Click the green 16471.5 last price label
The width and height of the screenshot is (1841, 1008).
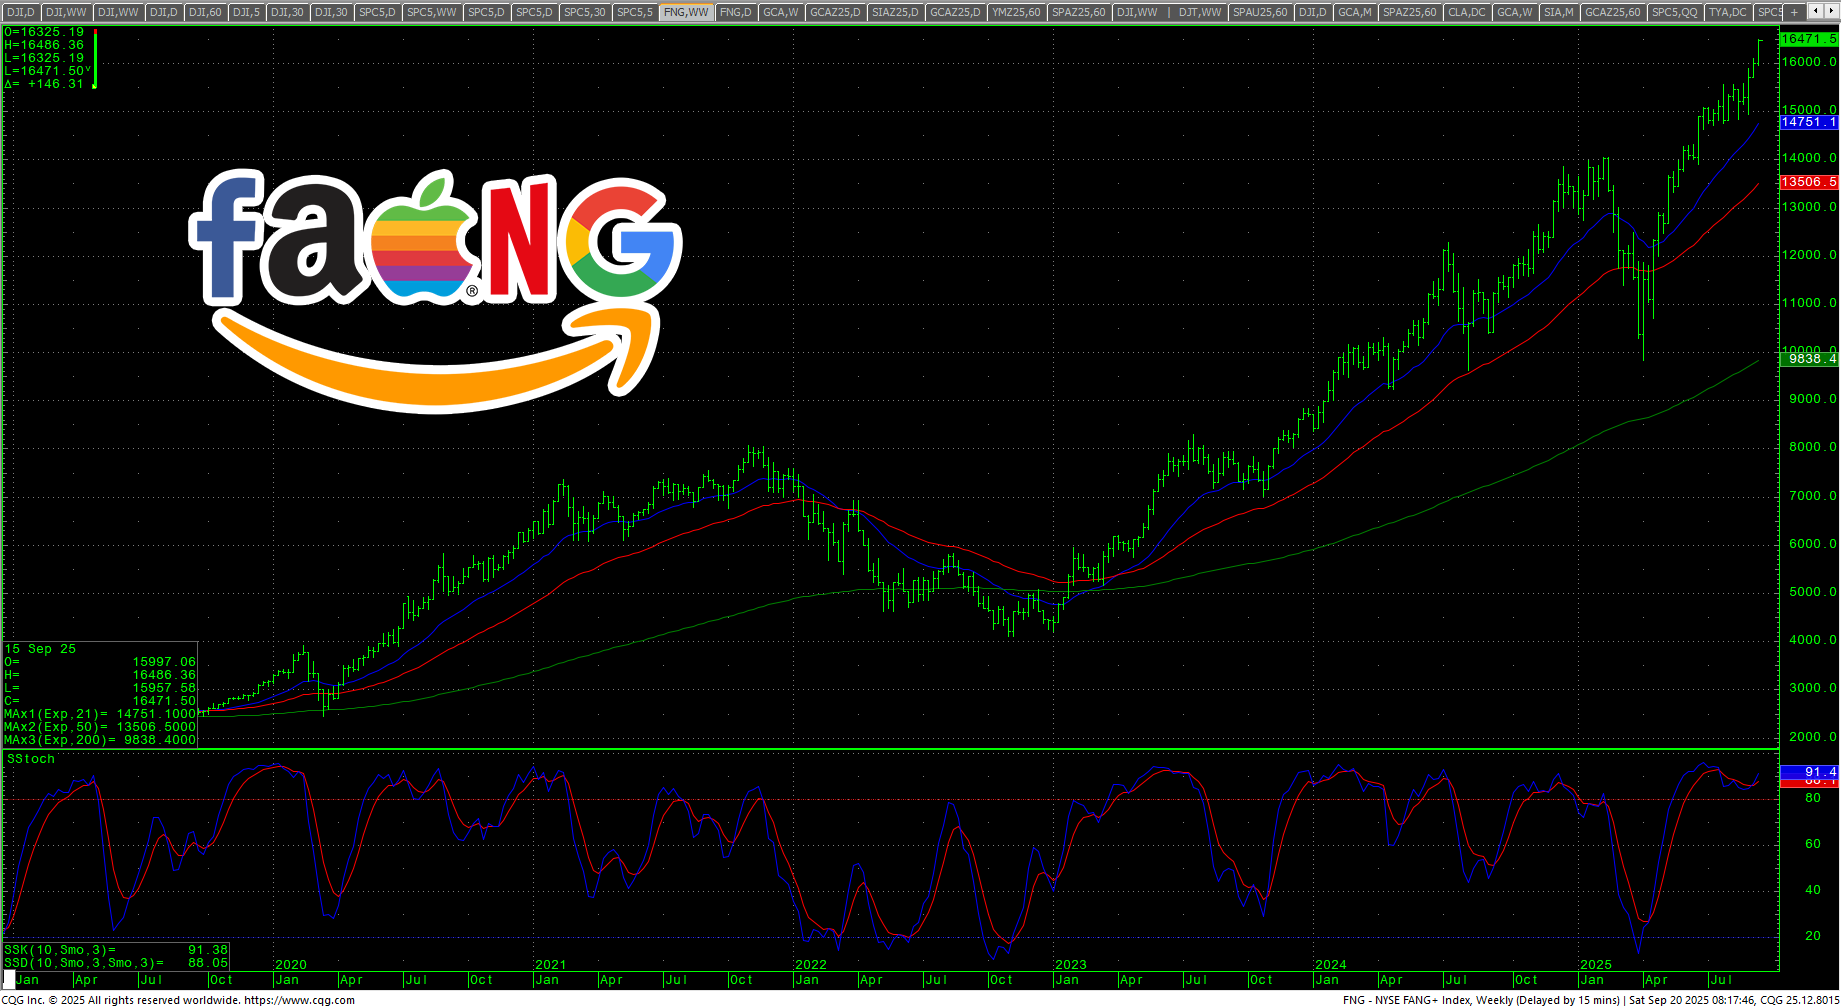tap(1808, 38)
